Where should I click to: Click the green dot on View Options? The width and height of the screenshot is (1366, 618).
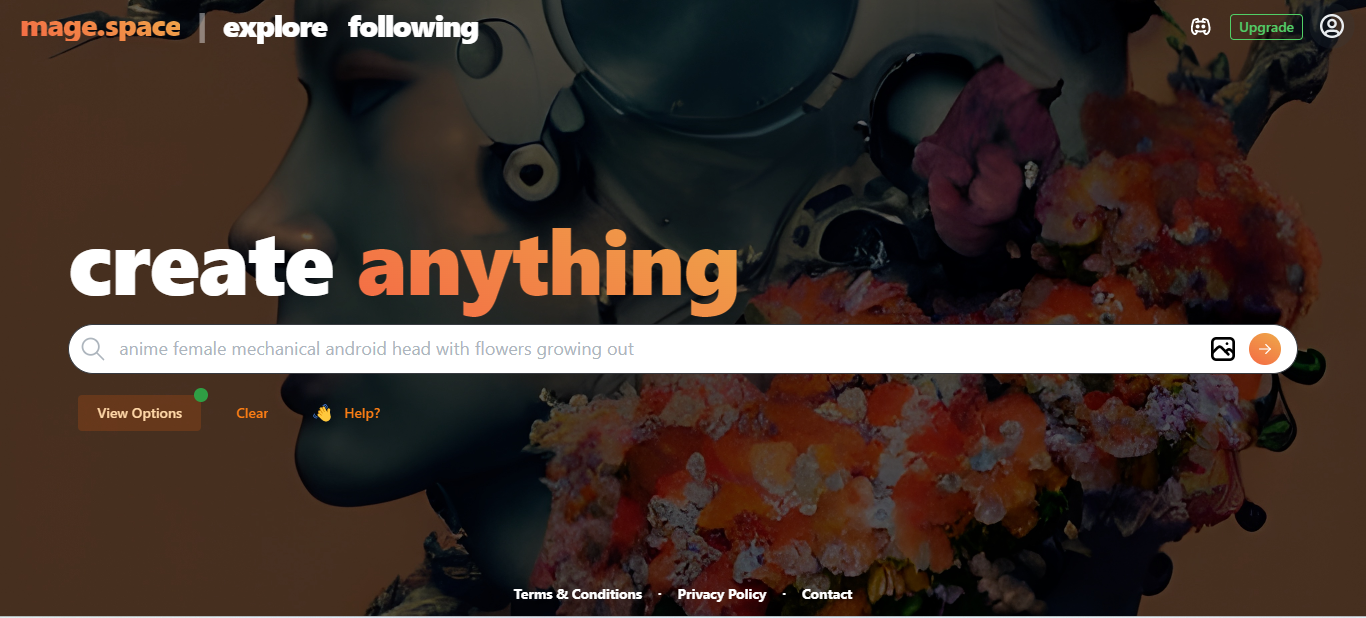(201, 395)
